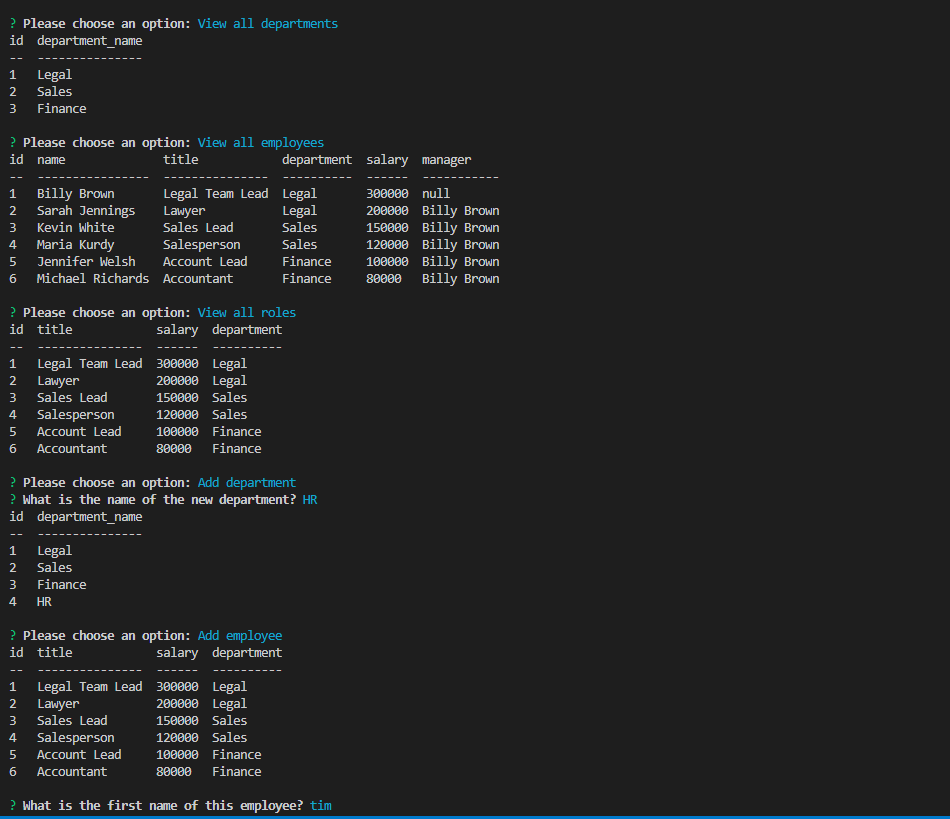Click "Legal" department in Billy Brown's employee row
950x819 pixels.
pyautogui.click(x=299, y=194)
